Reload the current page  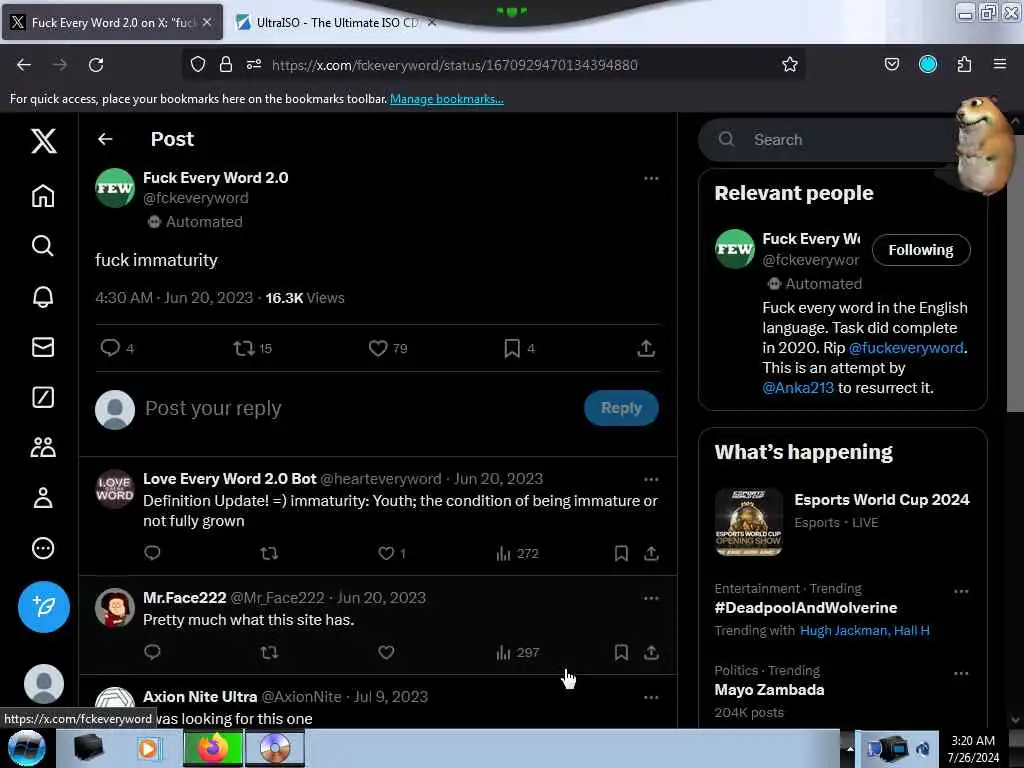point(96,65)
